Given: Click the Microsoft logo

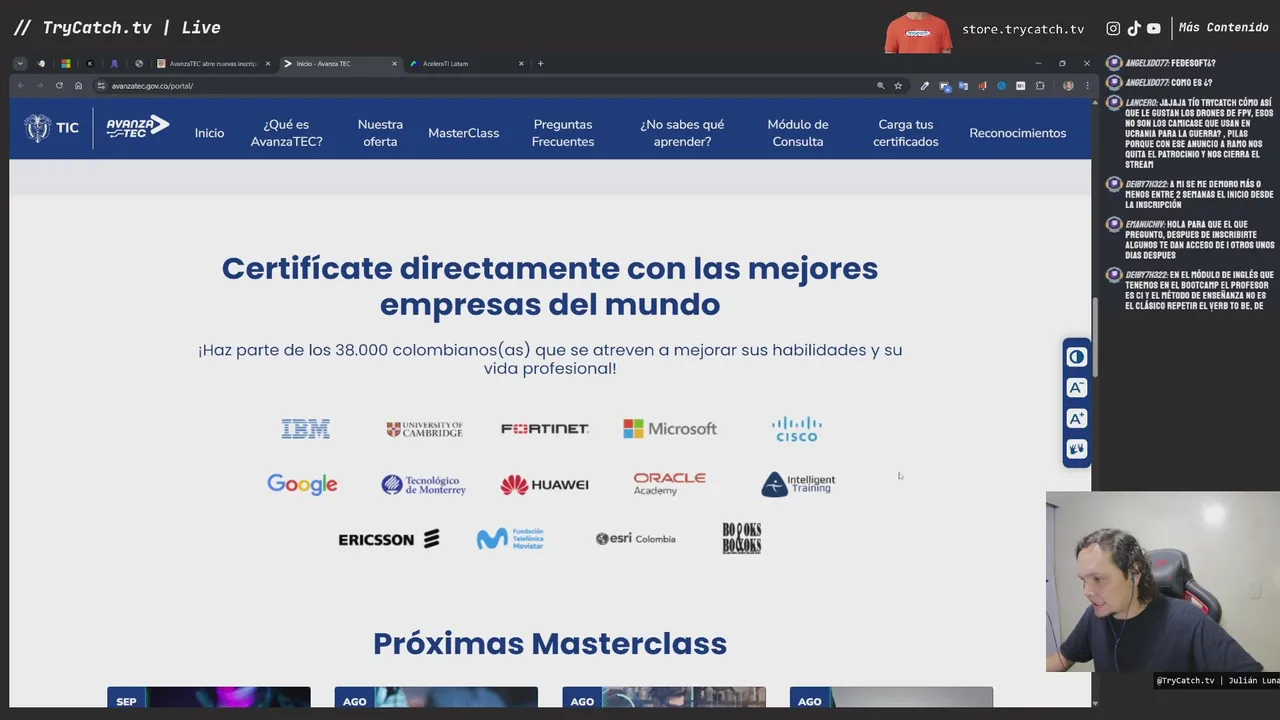Looking at the screenshot, I should [x=669, y=429].
